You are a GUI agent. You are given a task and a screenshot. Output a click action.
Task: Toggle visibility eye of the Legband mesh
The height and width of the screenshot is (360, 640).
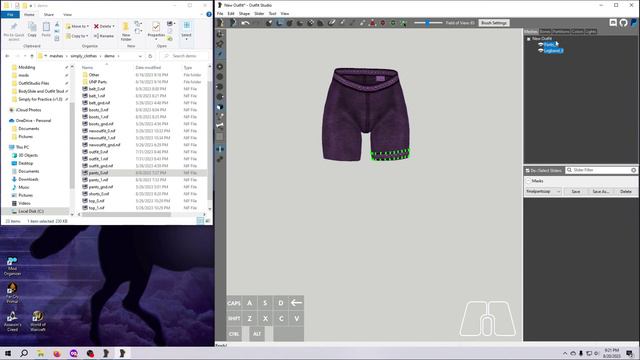coord(540,51)
